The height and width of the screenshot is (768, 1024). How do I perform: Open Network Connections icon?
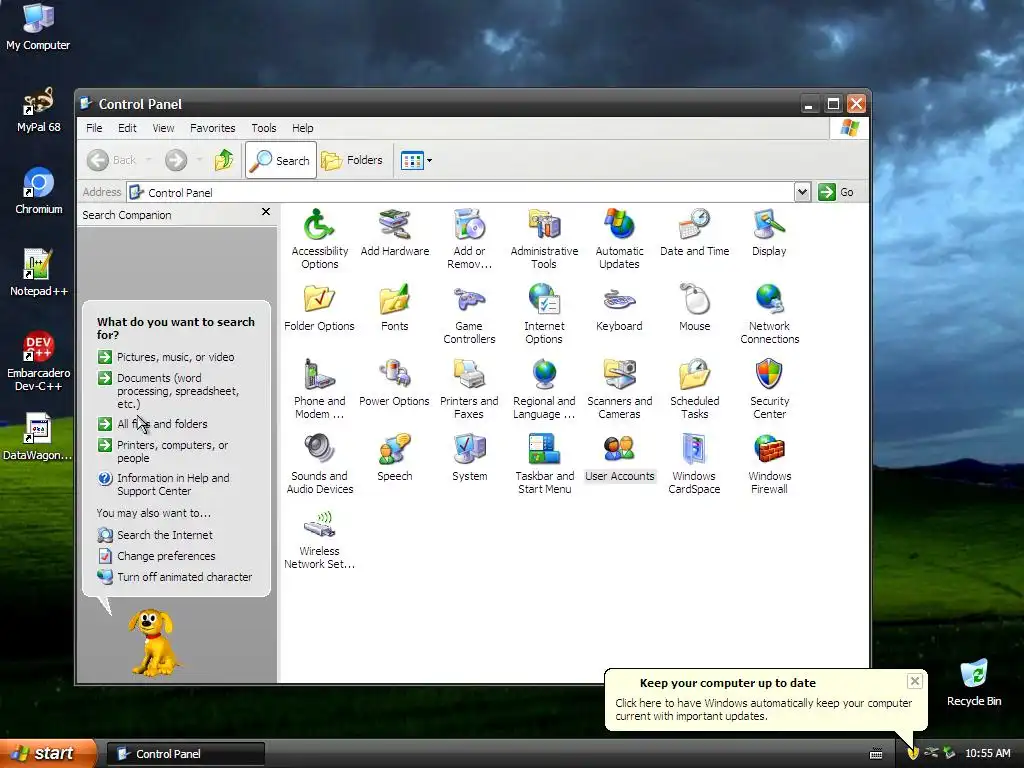[x=769, y=313]
